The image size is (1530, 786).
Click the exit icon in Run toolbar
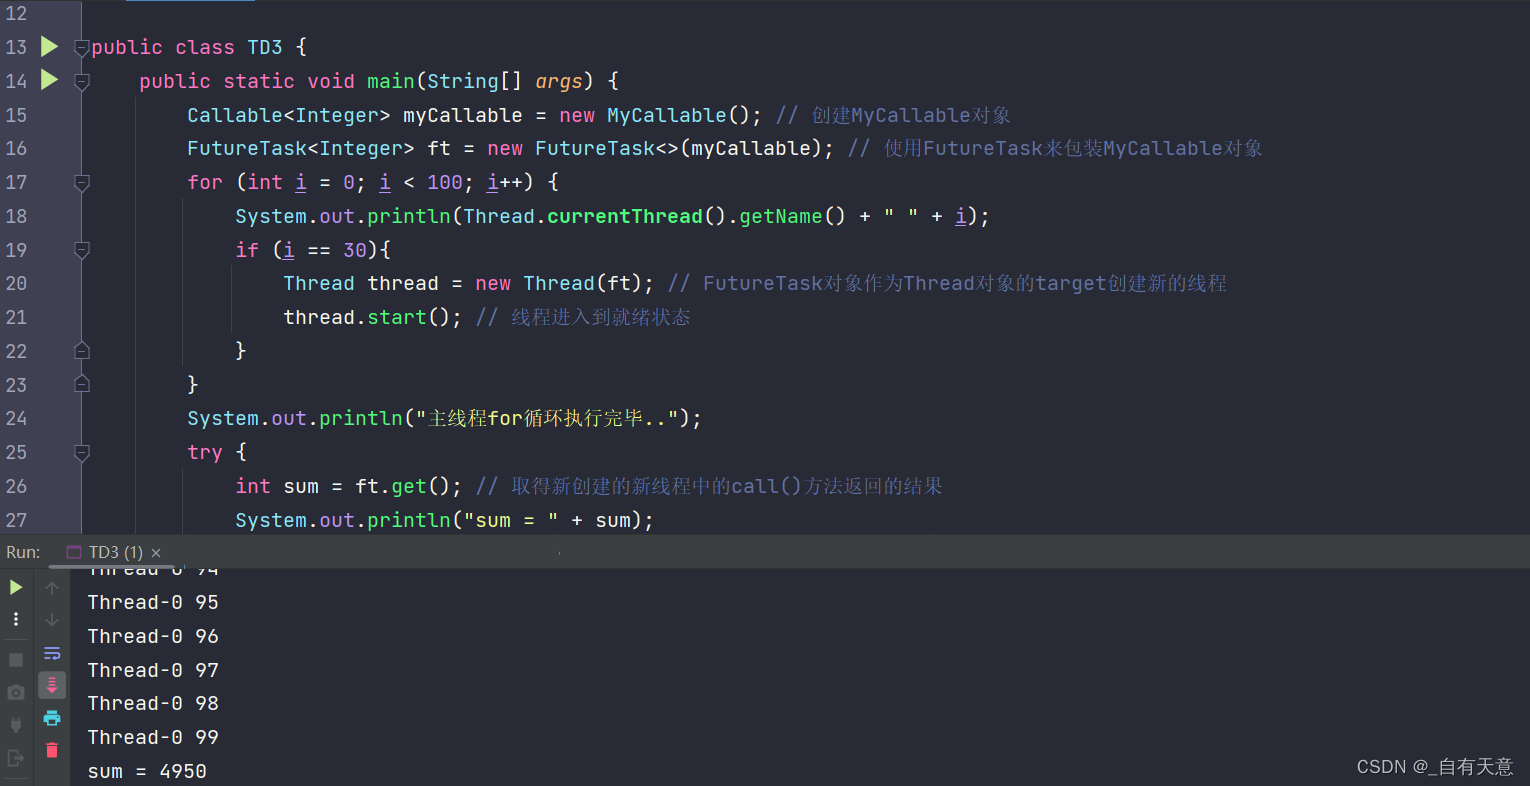click(x=16, y=758)
